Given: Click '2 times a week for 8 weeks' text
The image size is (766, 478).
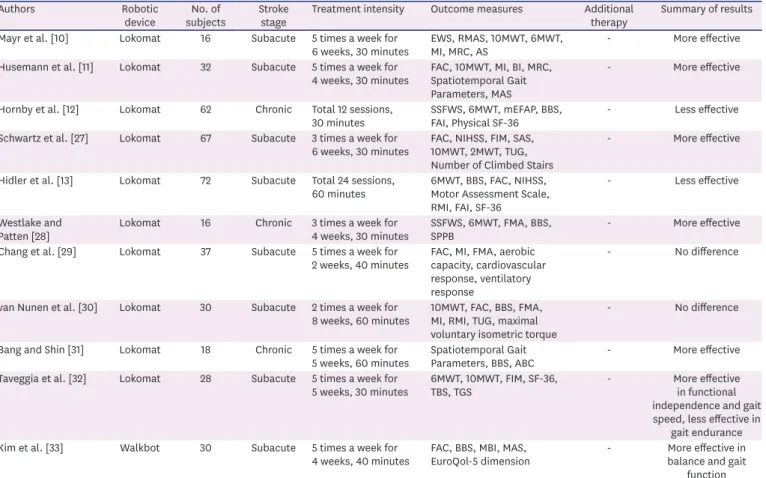Looking at the screenshot, I should [361, 315].
